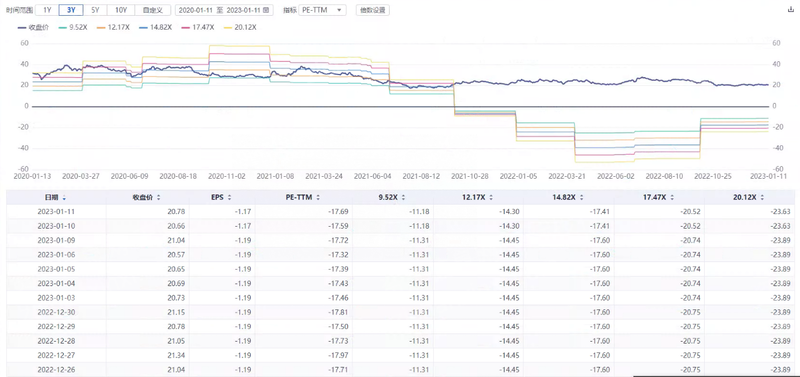The image size is (800, 377).
Task: Click PE-TTM value -17.32
Action: [x=337, y=255]
